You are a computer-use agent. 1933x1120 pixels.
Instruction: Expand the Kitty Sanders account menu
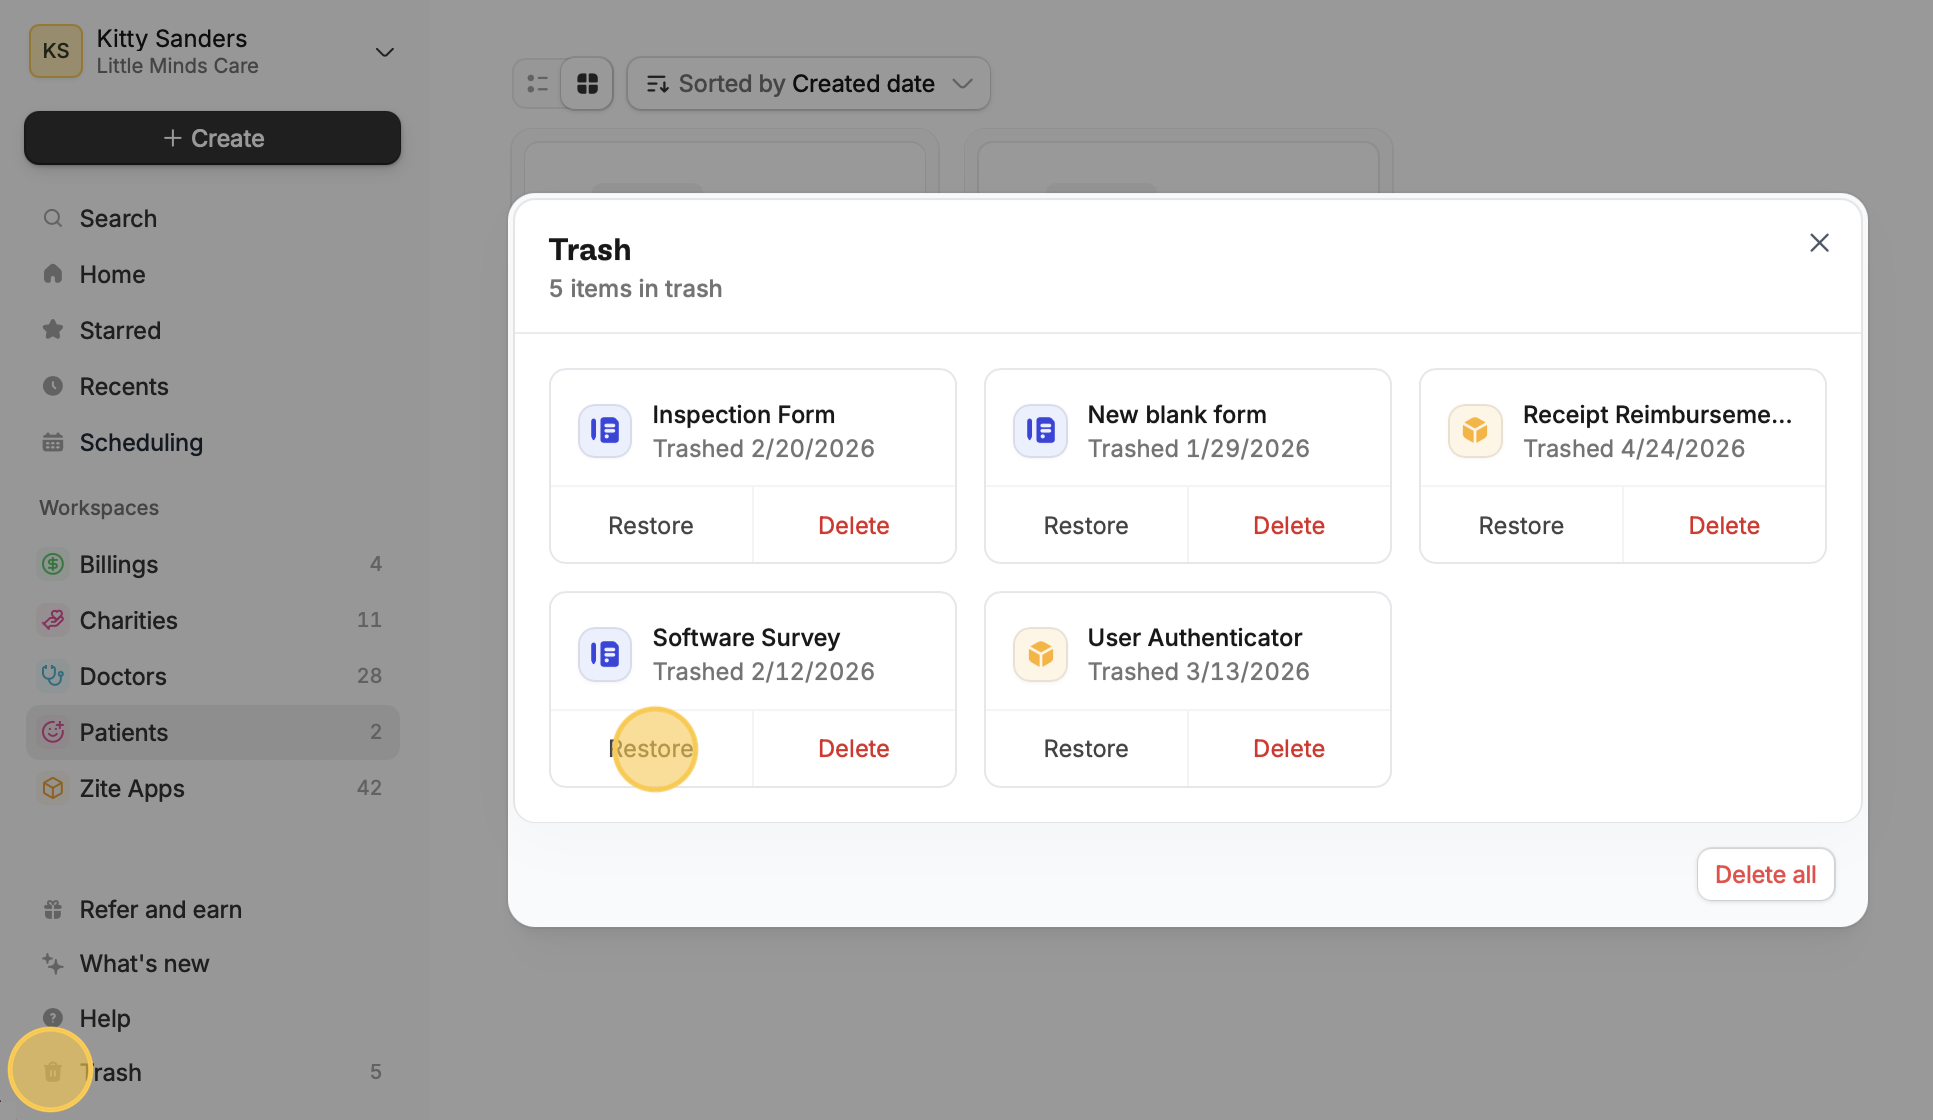(x=384, y=52)
